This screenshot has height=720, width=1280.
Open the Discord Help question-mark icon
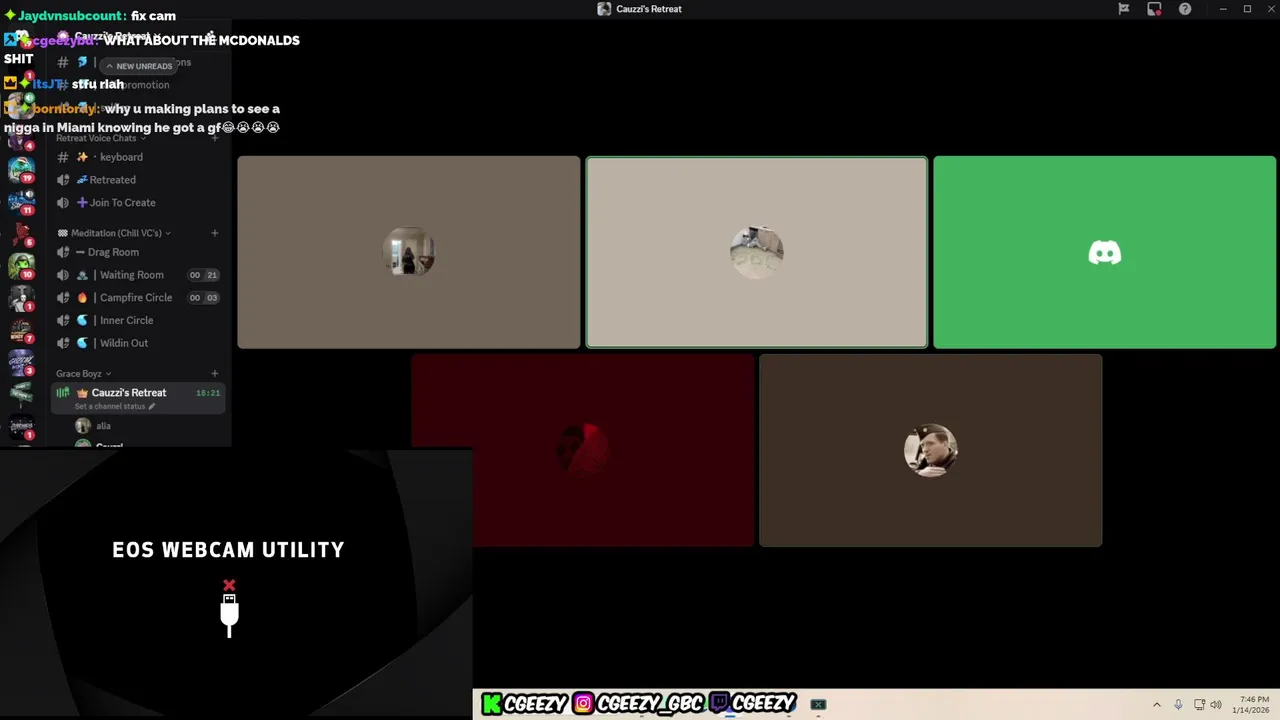coord(1185,9)
